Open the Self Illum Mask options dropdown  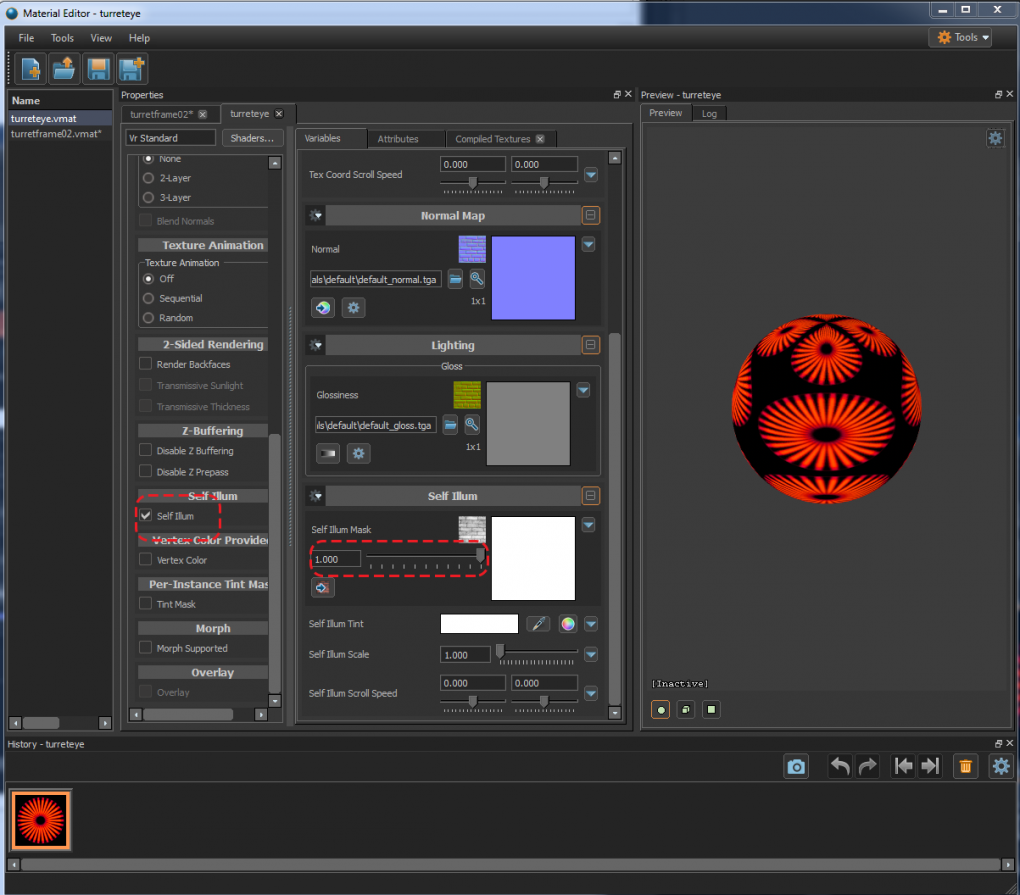point(588,524)
